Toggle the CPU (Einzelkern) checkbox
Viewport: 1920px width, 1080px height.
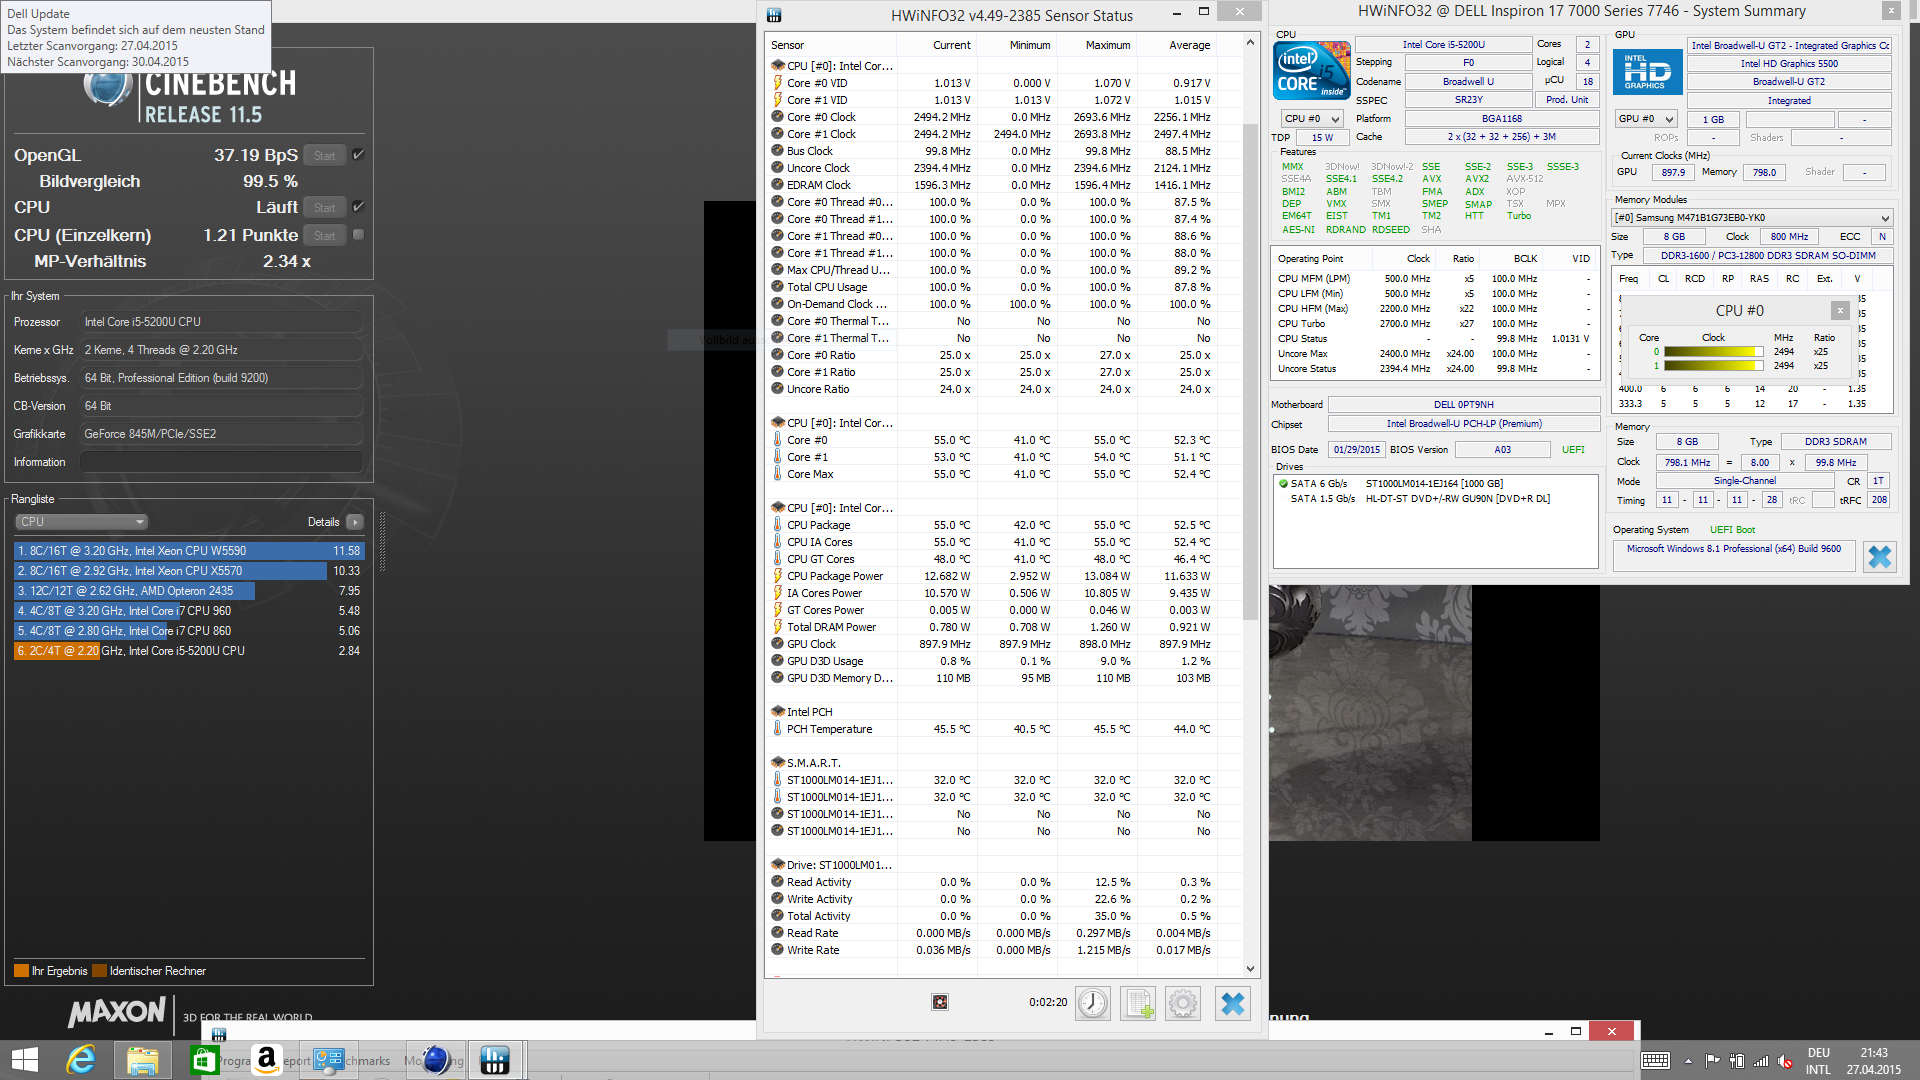358,235
